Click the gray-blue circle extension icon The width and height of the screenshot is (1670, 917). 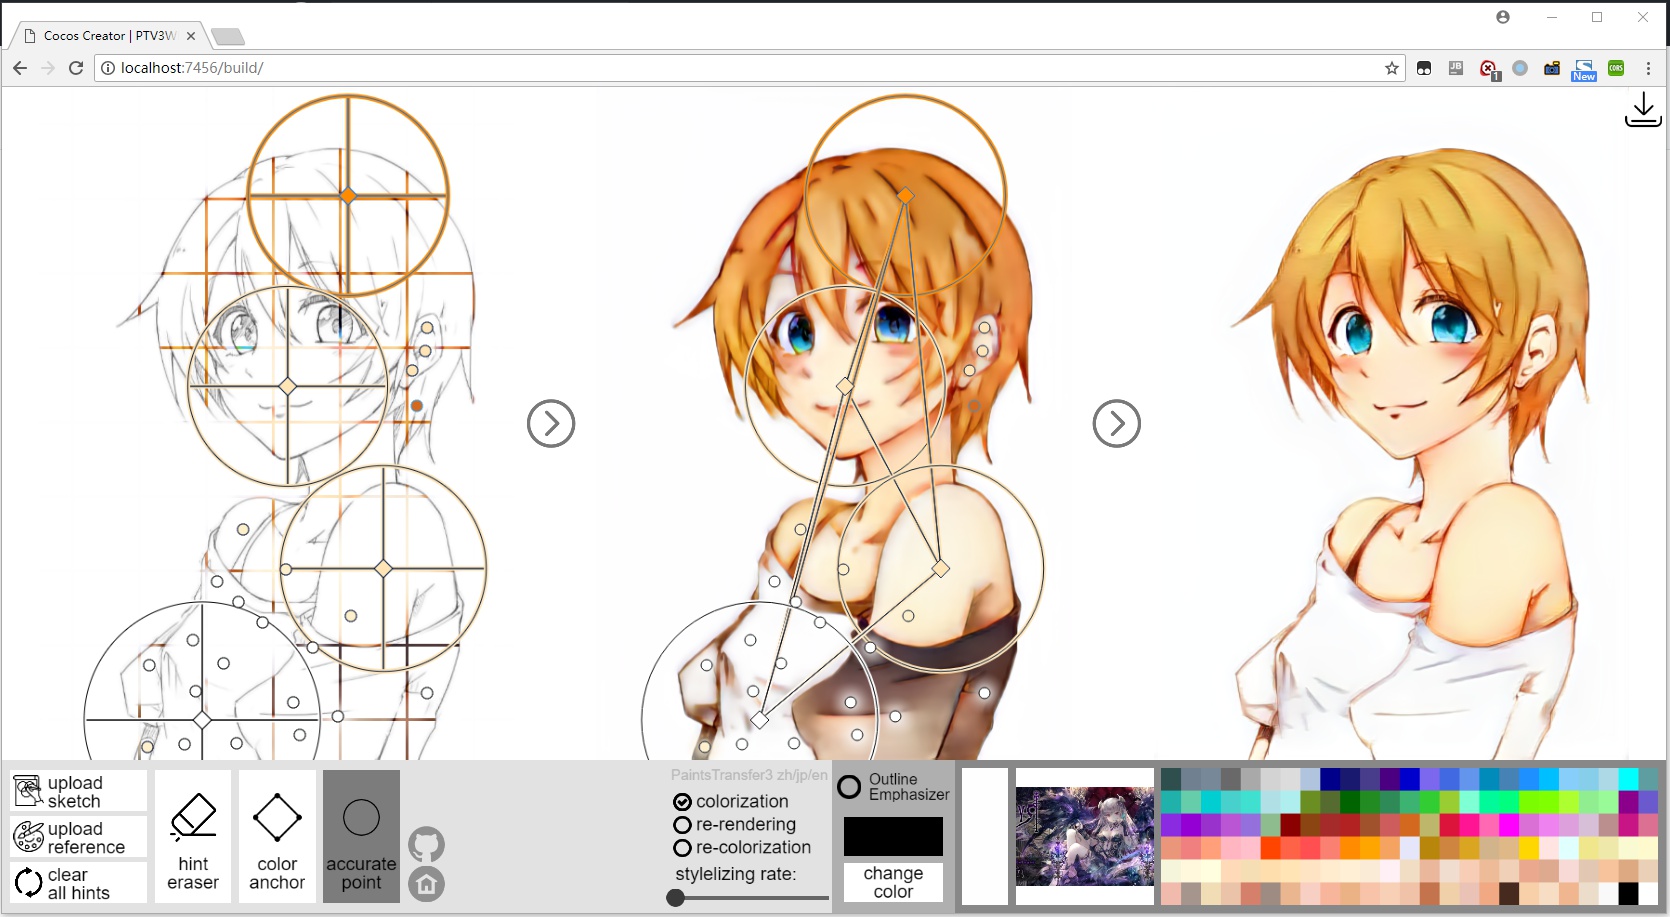point(1520,68)
